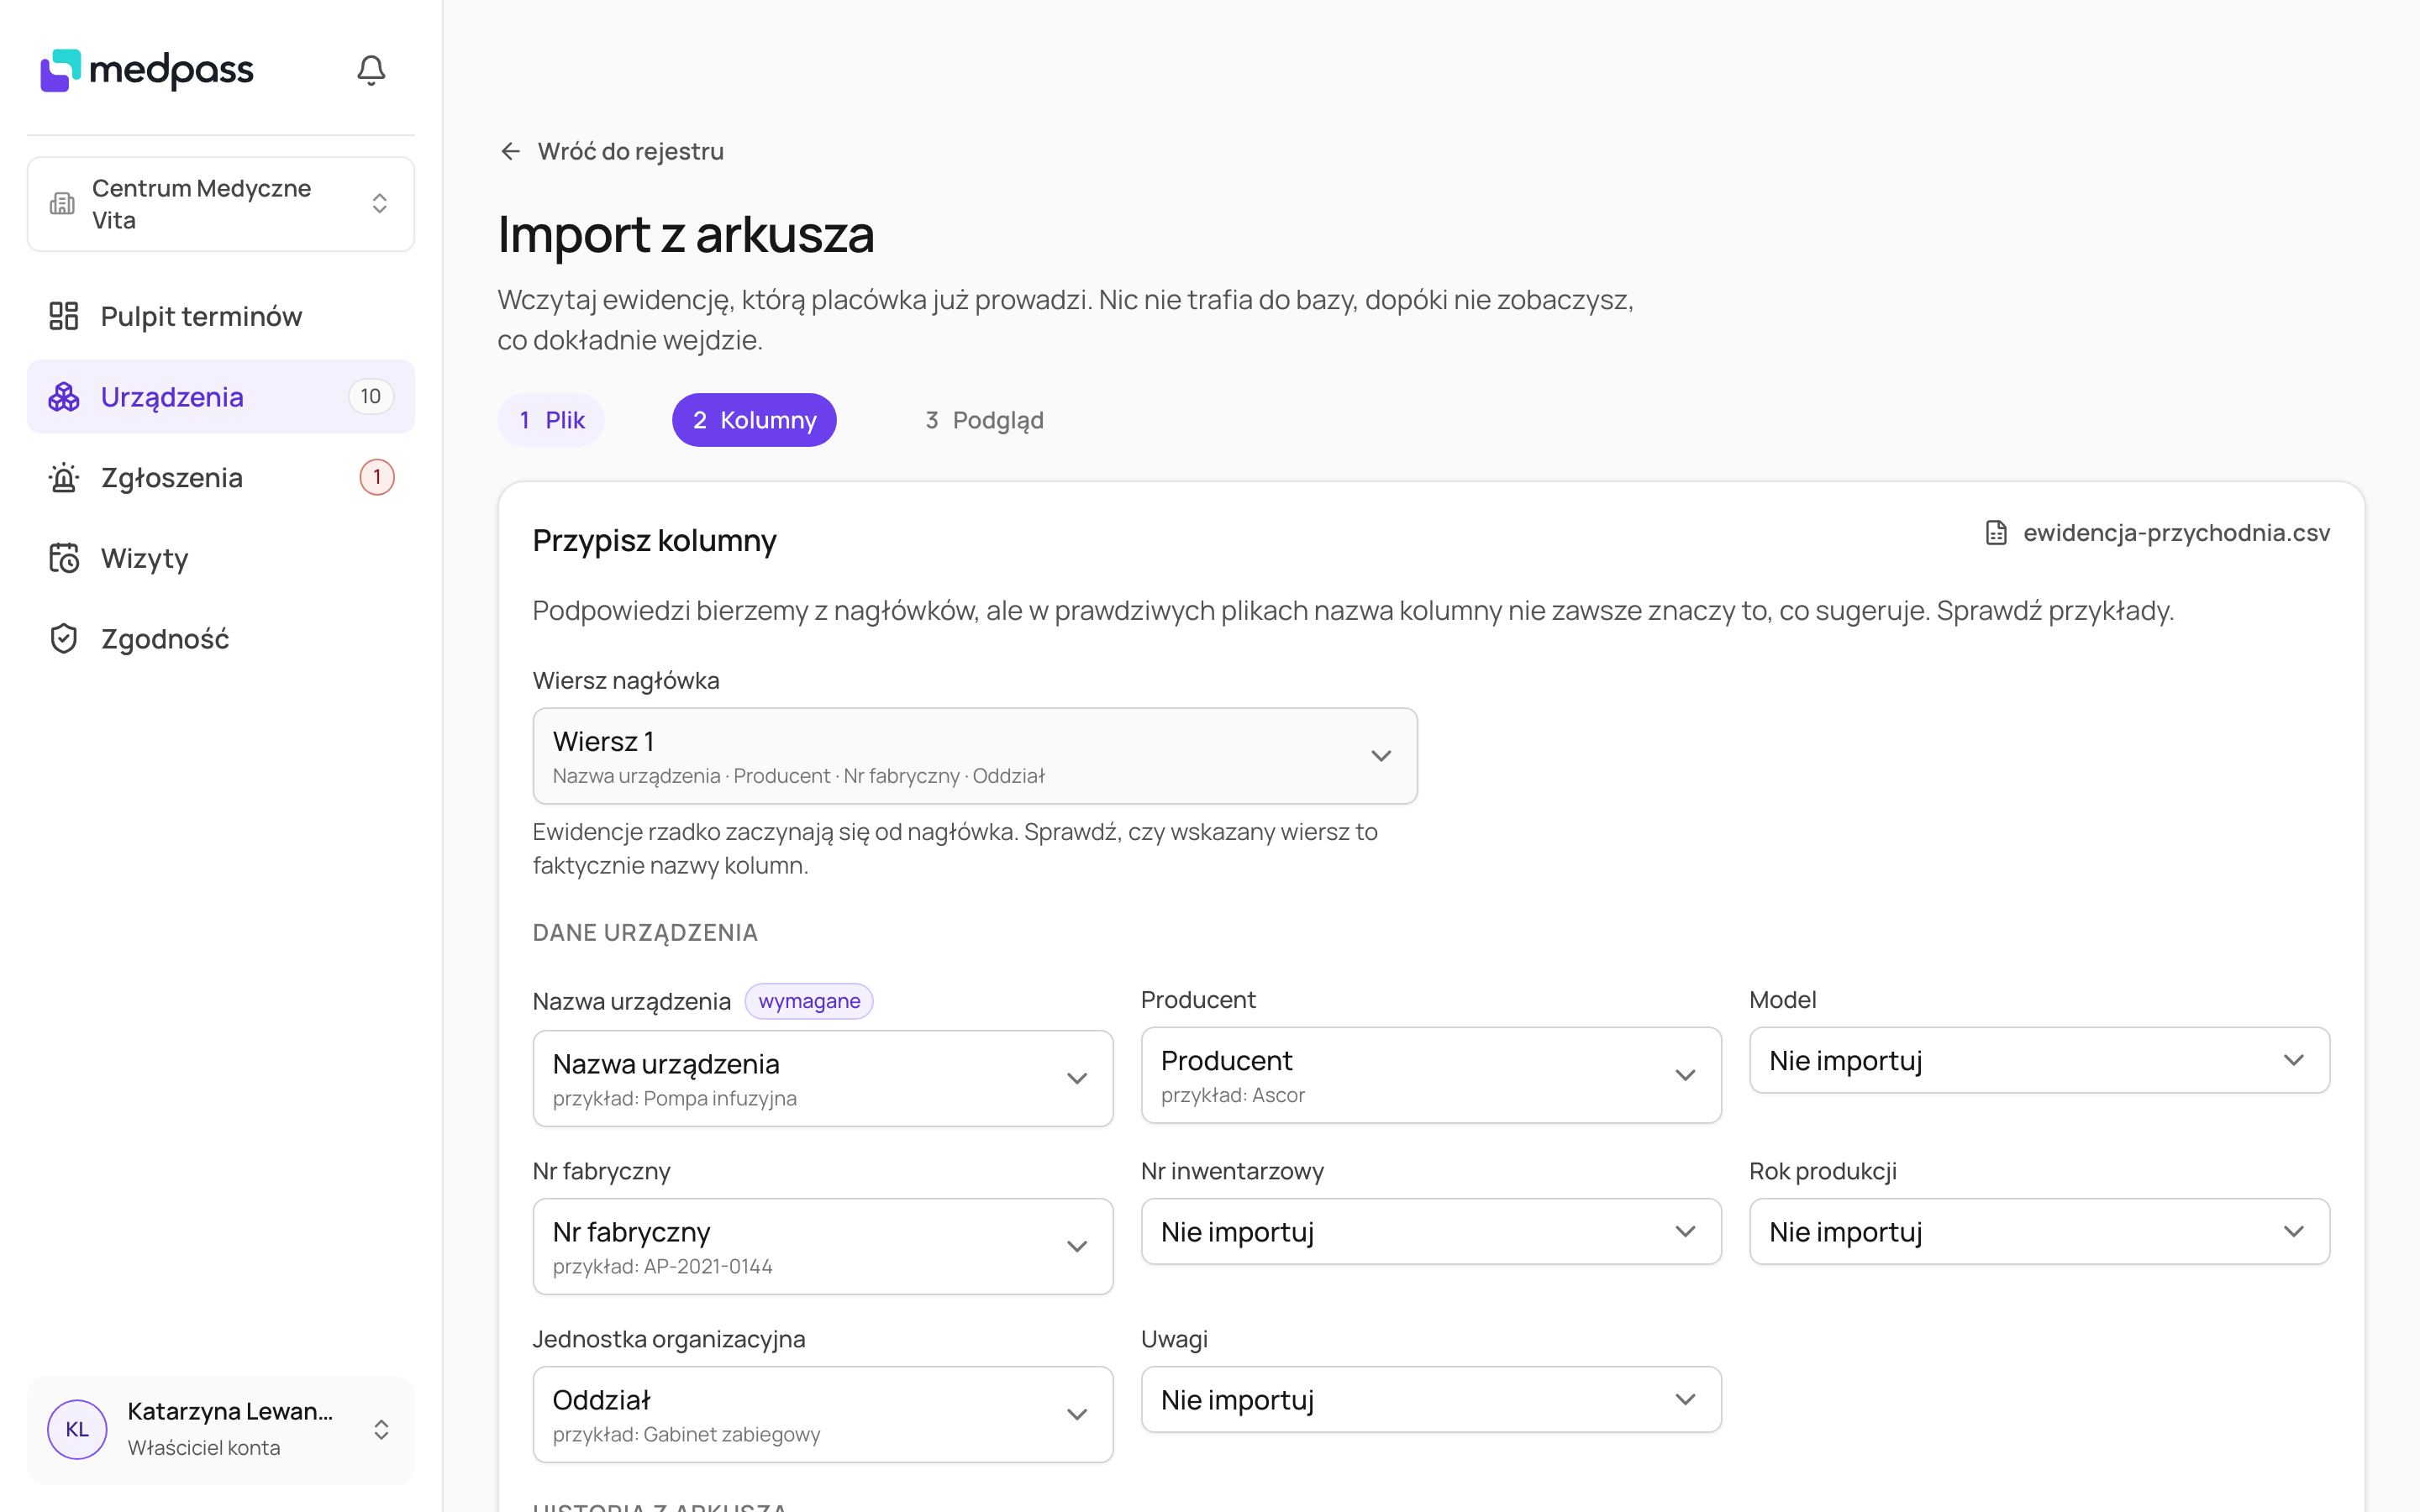Open the Katarzyna Lewan... account menu
This screenshot has width=2420, height=1512.
(x=221, y=1430)
